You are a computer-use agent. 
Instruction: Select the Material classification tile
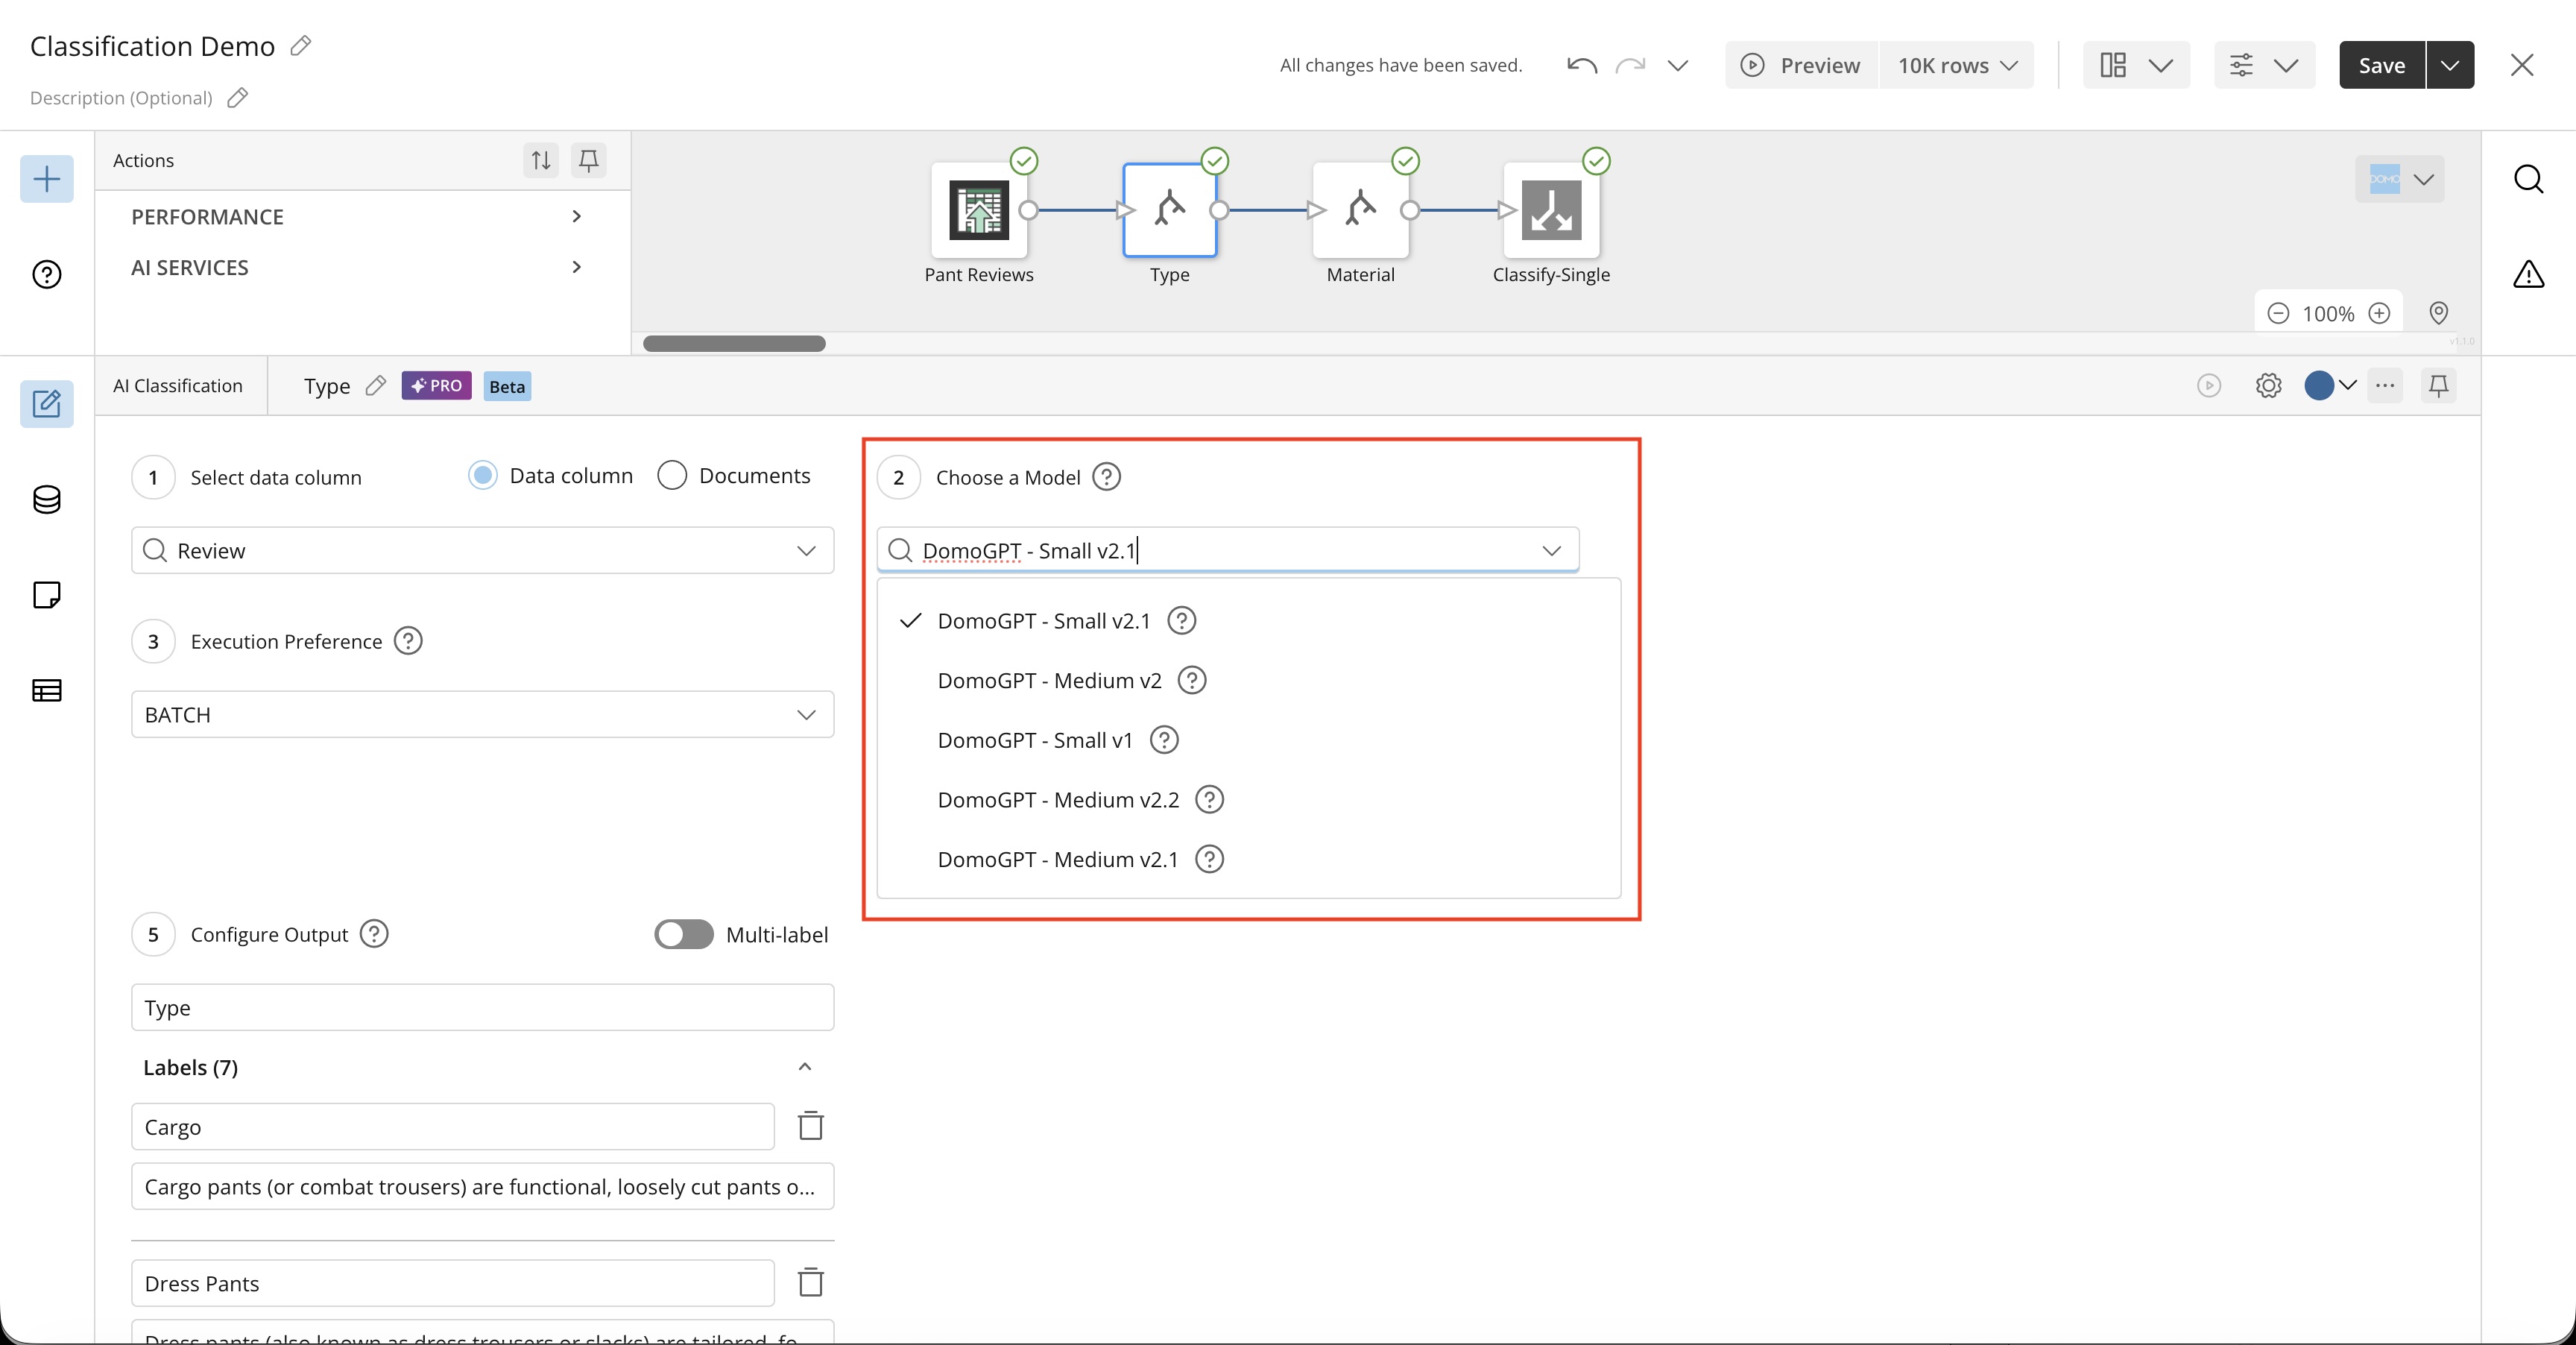pos(1360,210)
